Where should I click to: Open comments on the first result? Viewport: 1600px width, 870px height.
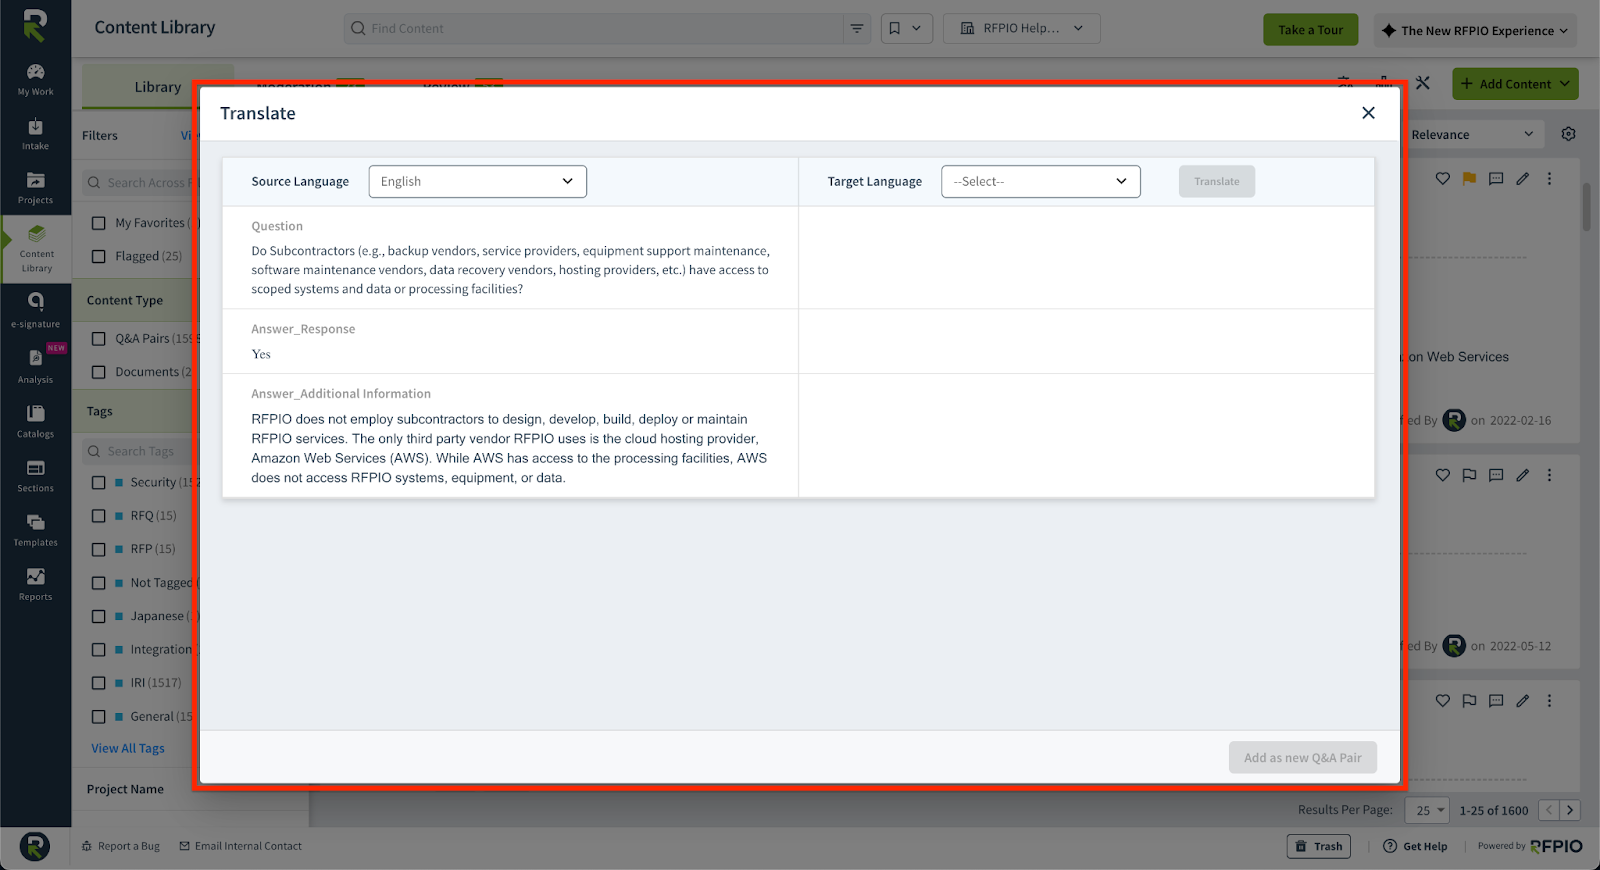1496,179
